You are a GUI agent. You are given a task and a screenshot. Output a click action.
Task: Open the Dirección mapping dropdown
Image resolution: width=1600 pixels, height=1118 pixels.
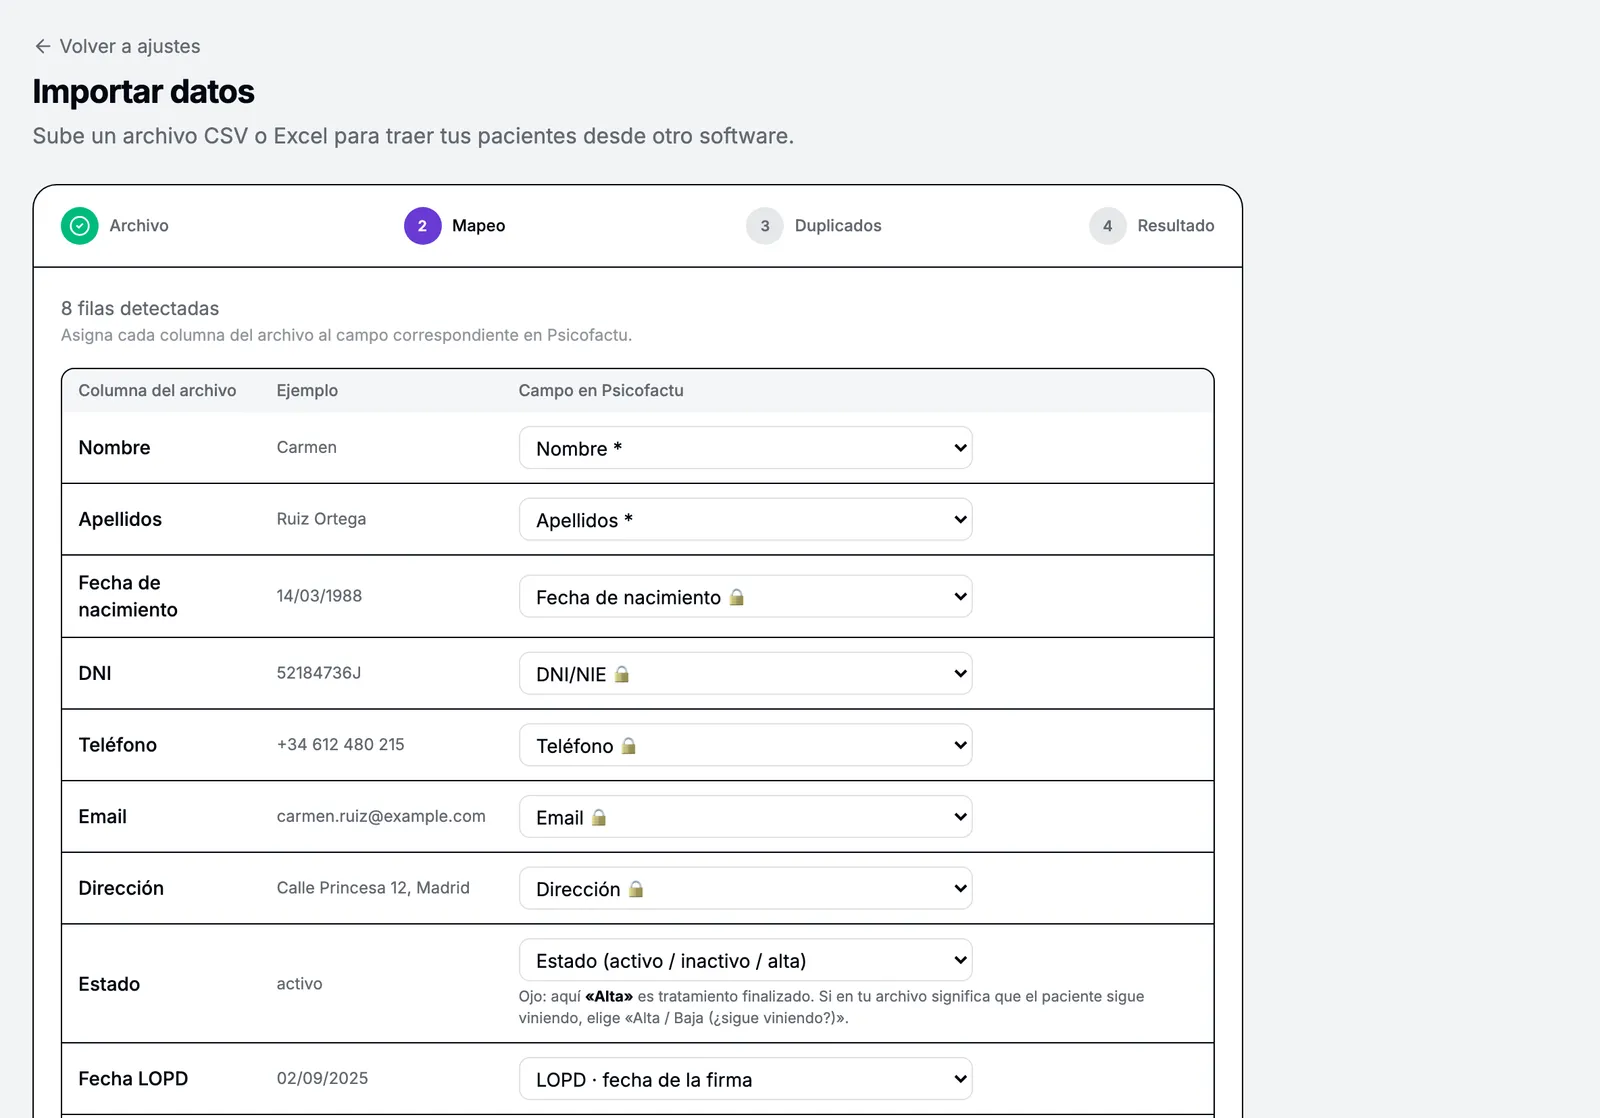745,889
